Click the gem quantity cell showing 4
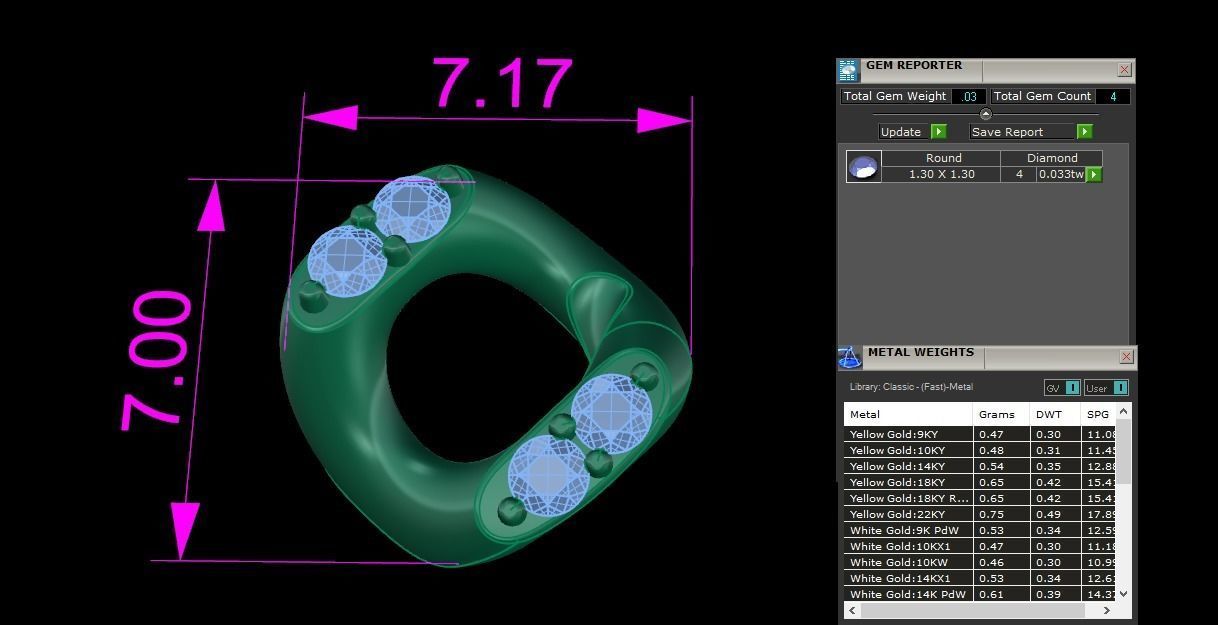 pos(1019,174)
